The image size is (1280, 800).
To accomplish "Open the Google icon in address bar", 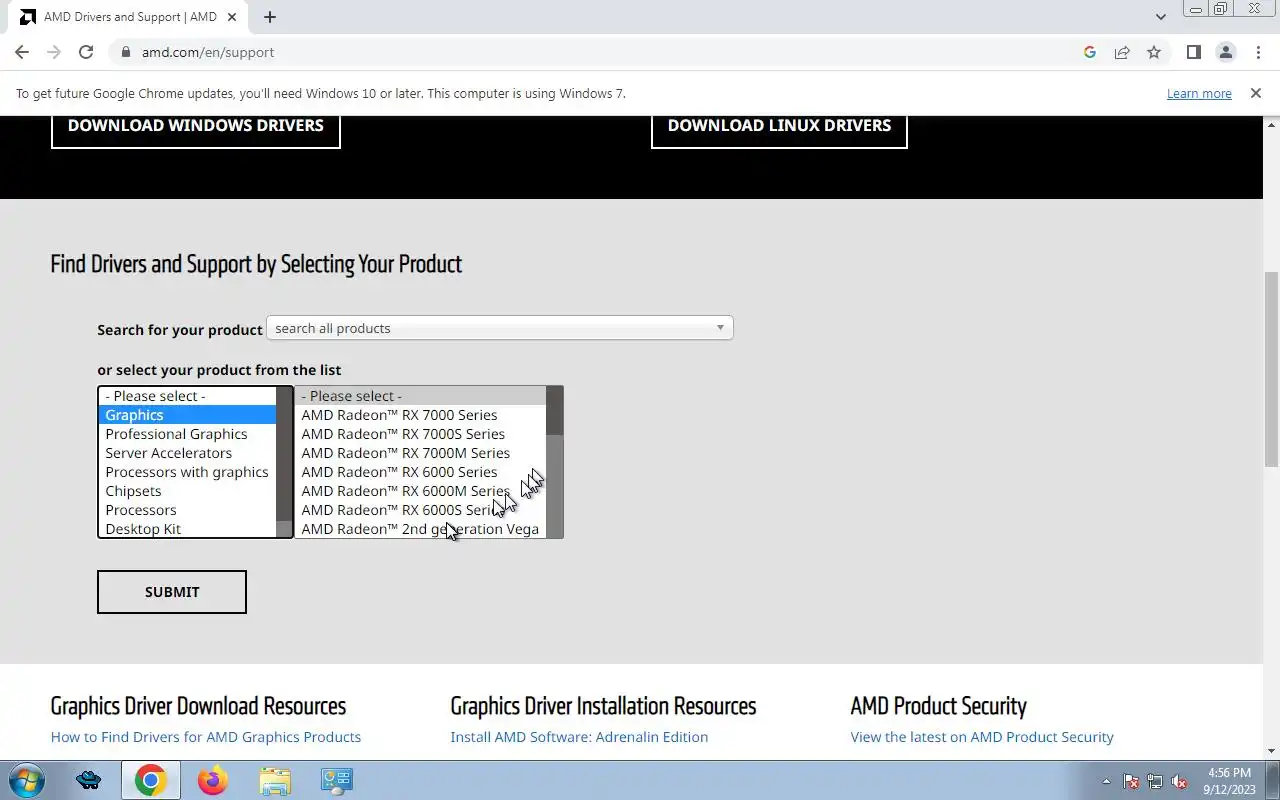I will coord(1090,52).
